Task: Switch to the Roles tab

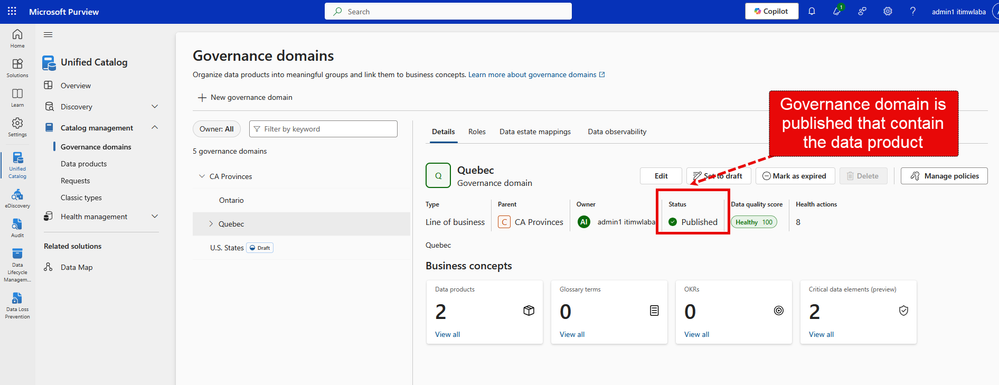Action: [x=477, y=131]
